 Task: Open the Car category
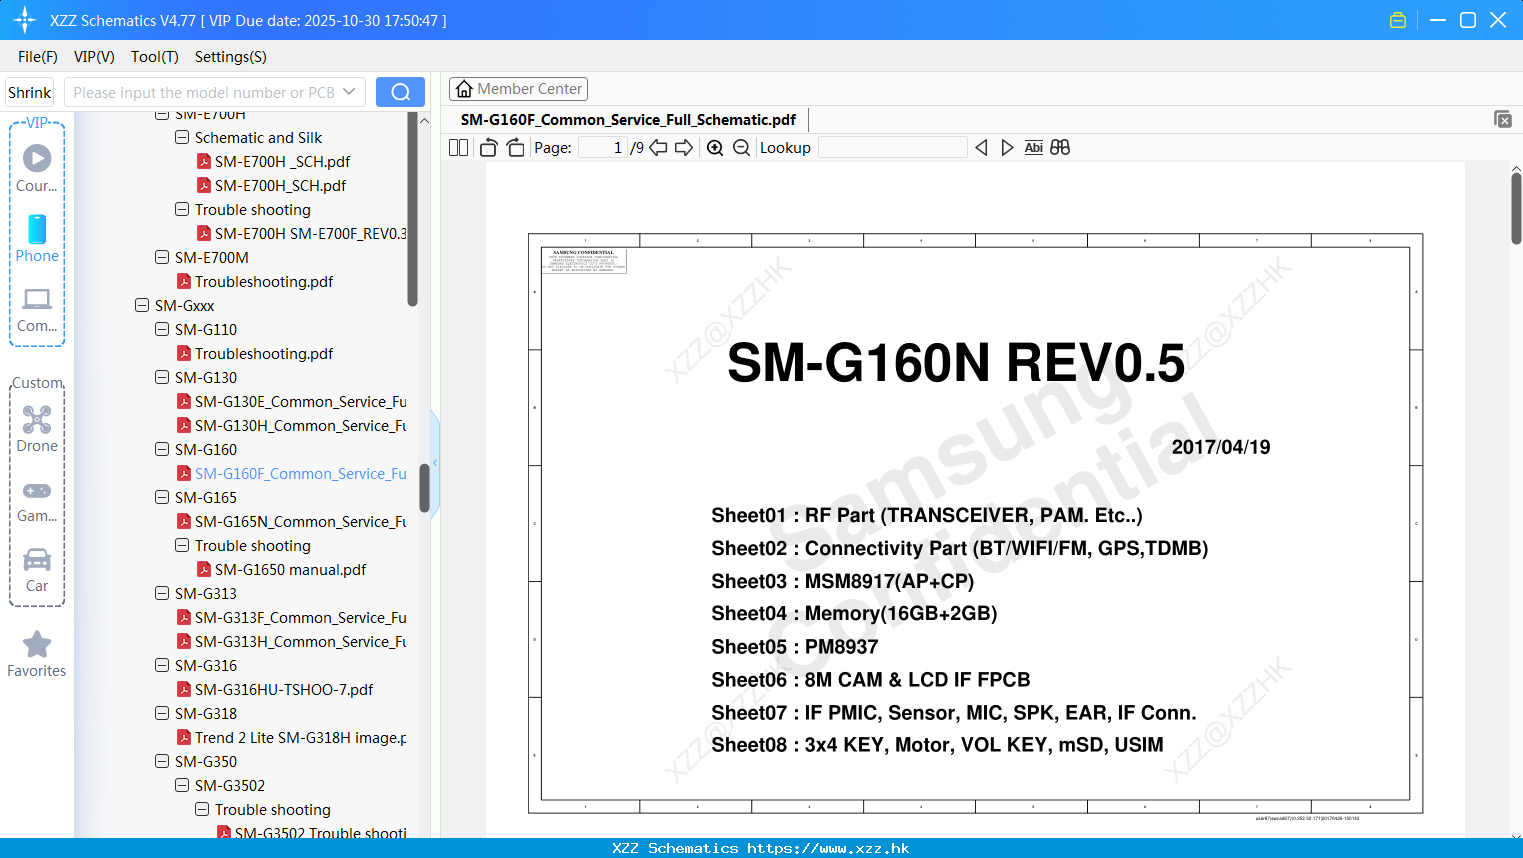(37, 570)
